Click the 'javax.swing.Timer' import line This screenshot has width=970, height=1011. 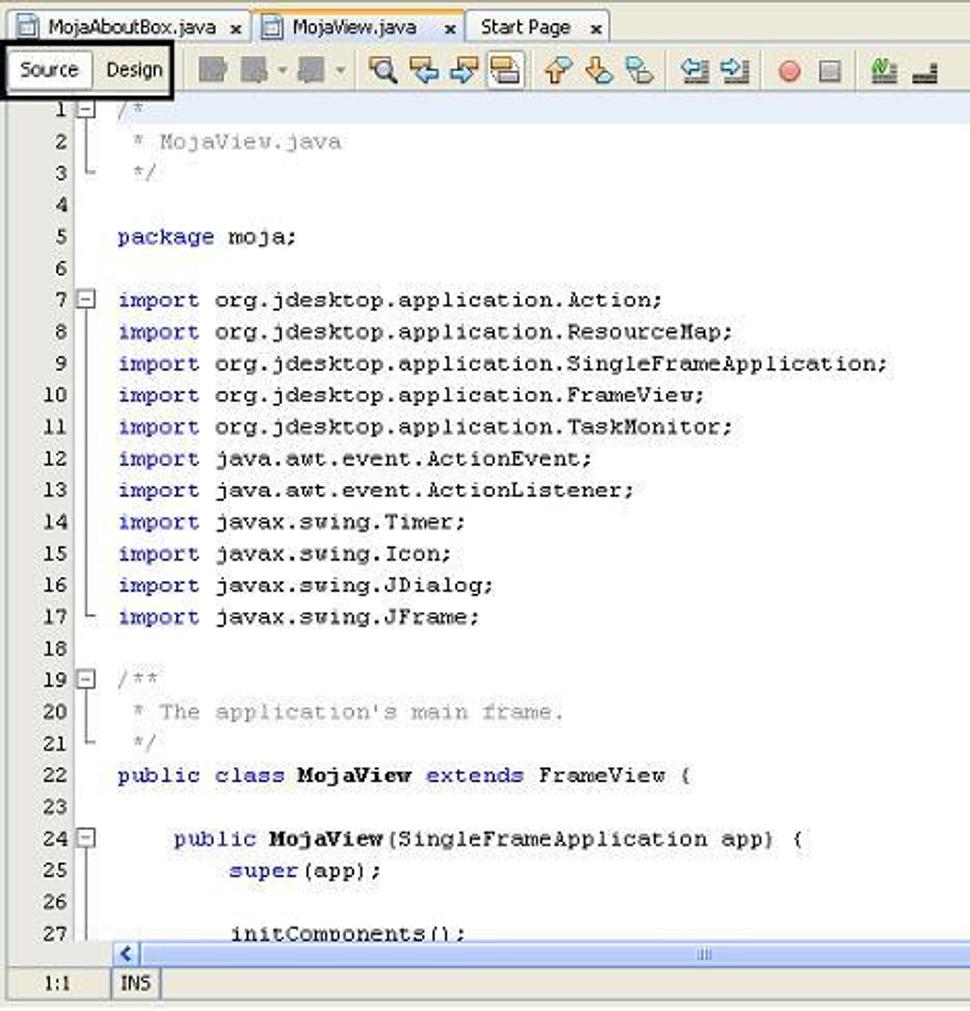click(x=292, y=522)
